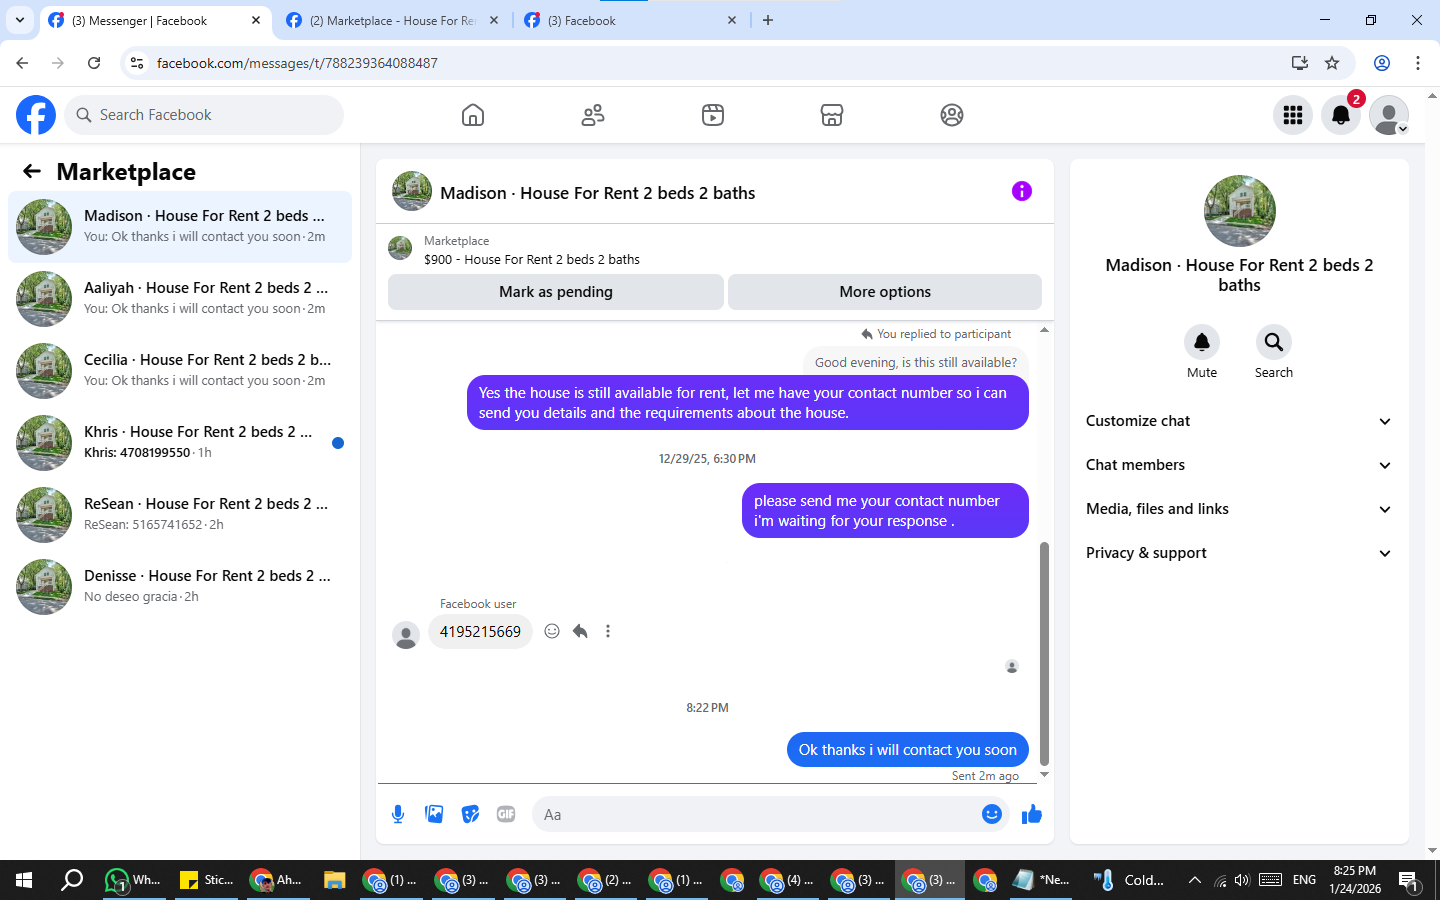Open Facebook home logo

(36, 115)
